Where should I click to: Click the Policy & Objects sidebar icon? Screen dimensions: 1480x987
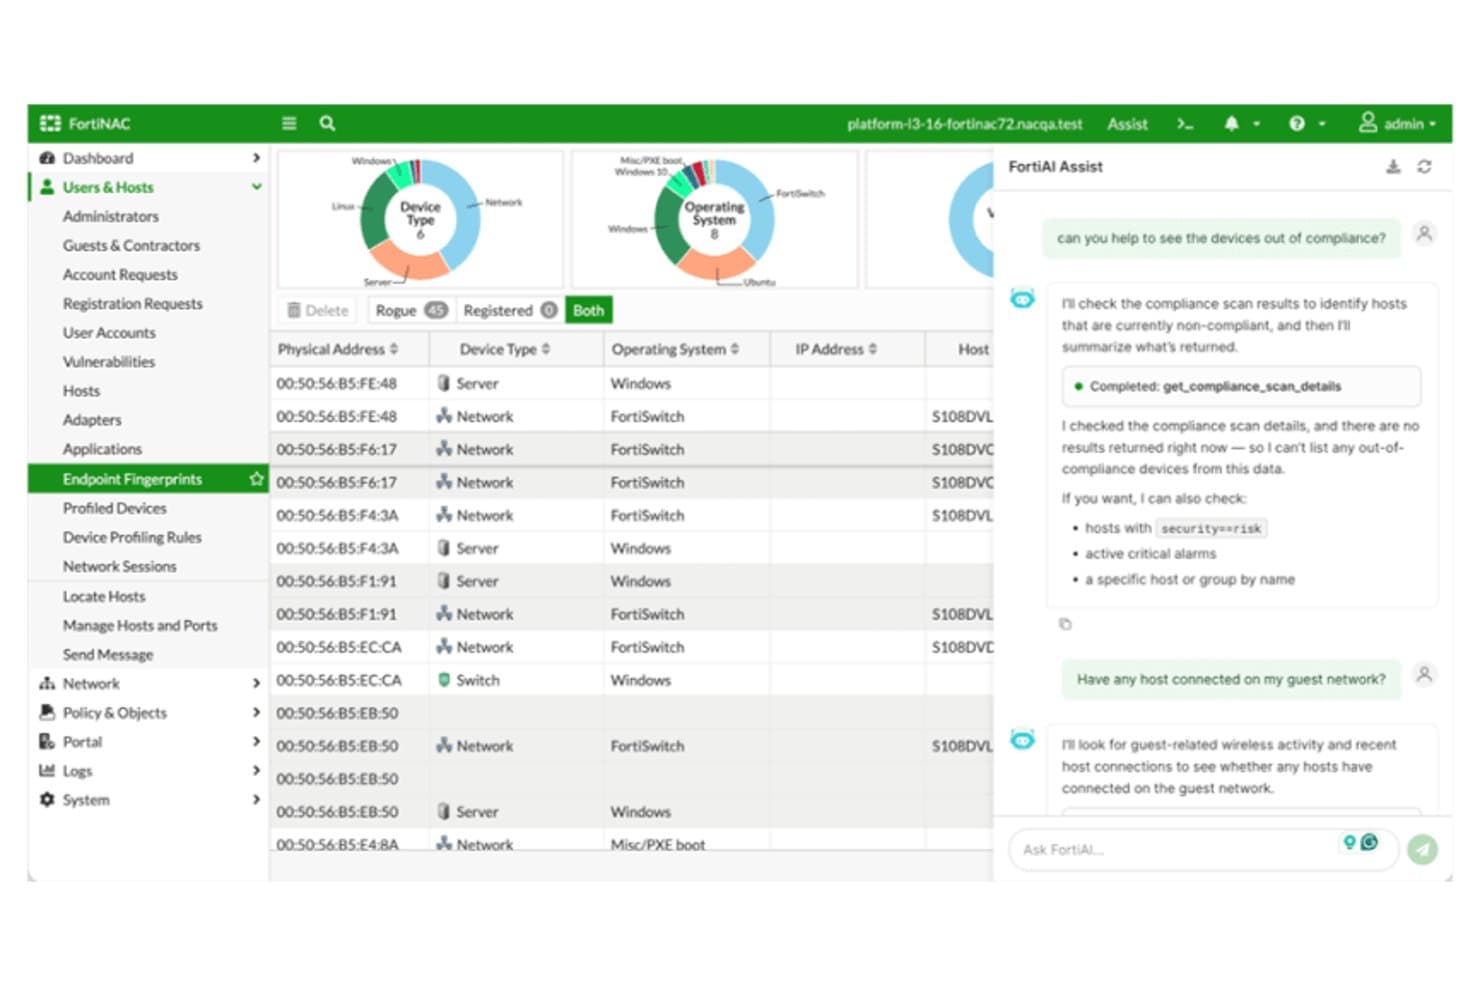click(x=47, y=712)
